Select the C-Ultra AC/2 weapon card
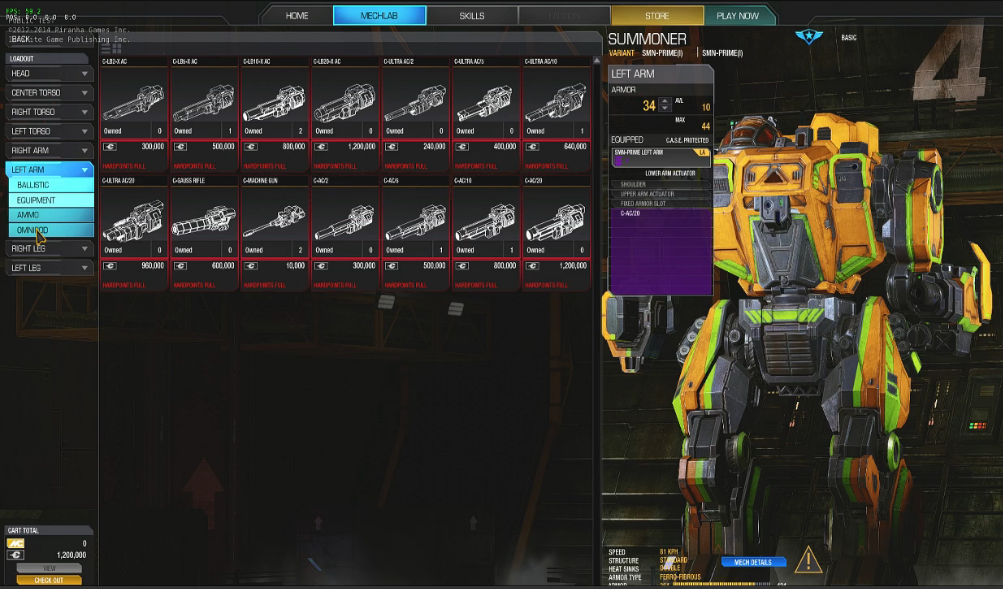This screenshot has height=589, width=1003. [415, 114]
